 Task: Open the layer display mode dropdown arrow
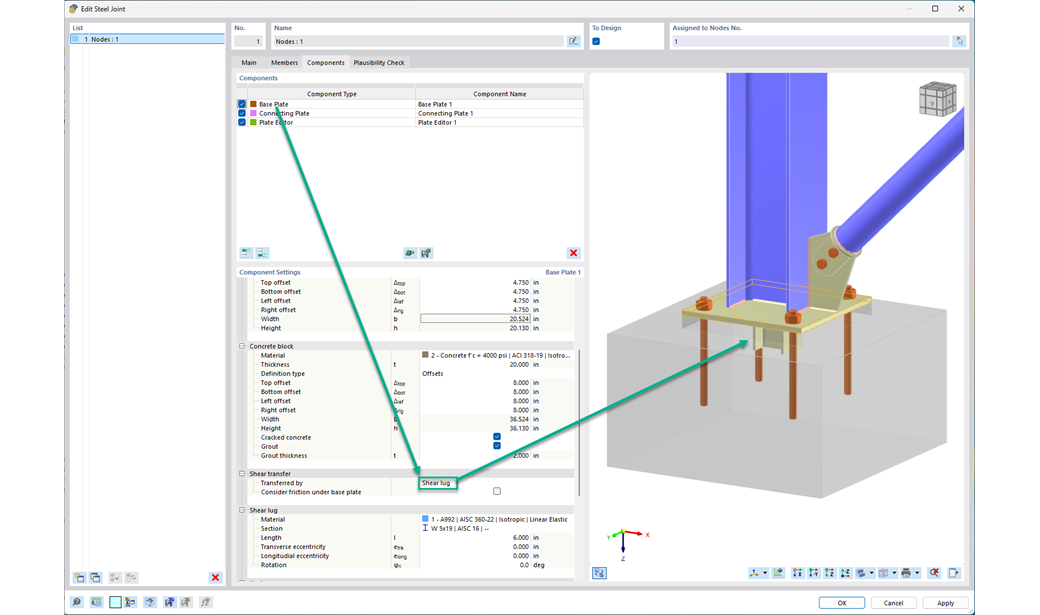coord(872,573)
